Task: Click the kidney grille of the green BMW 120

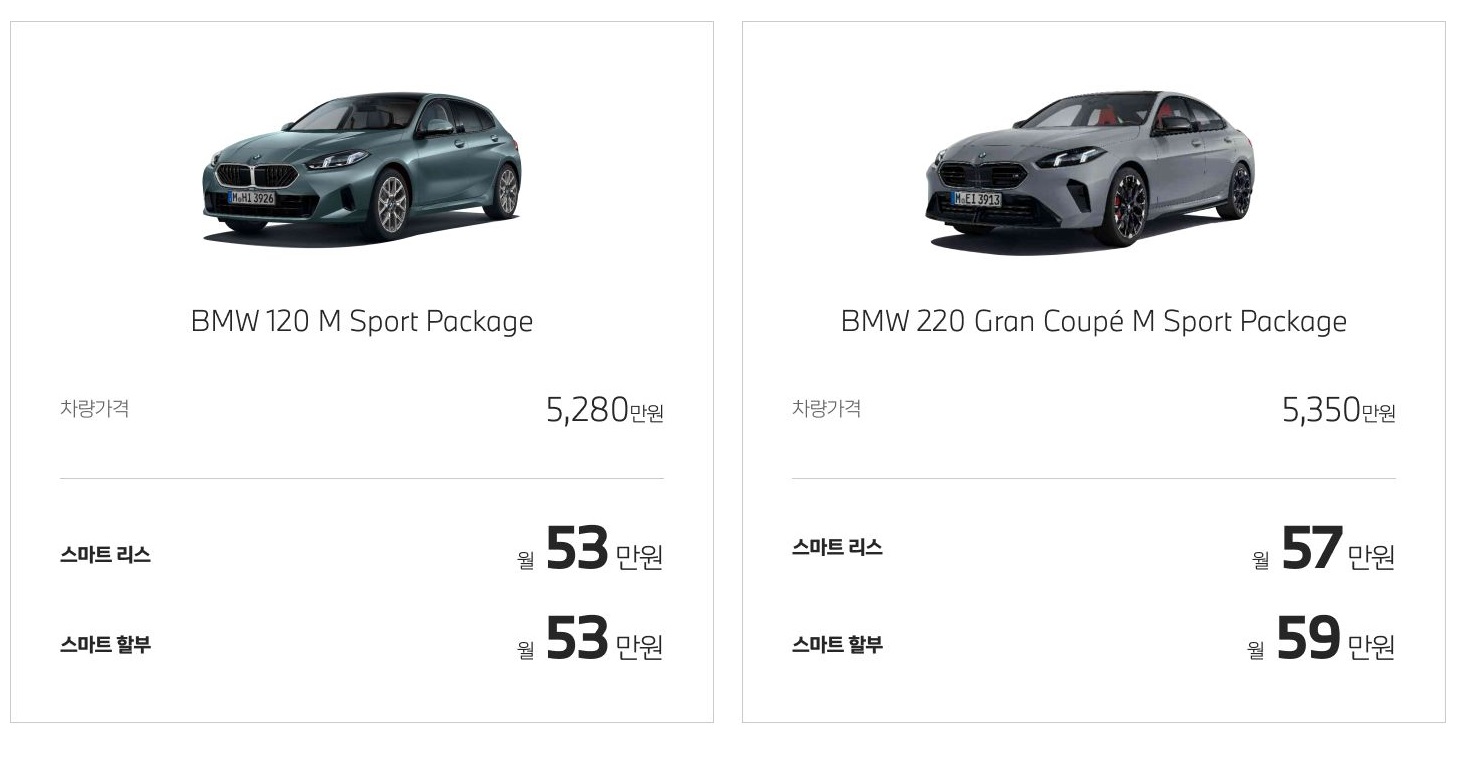Action: pos(257,175)
